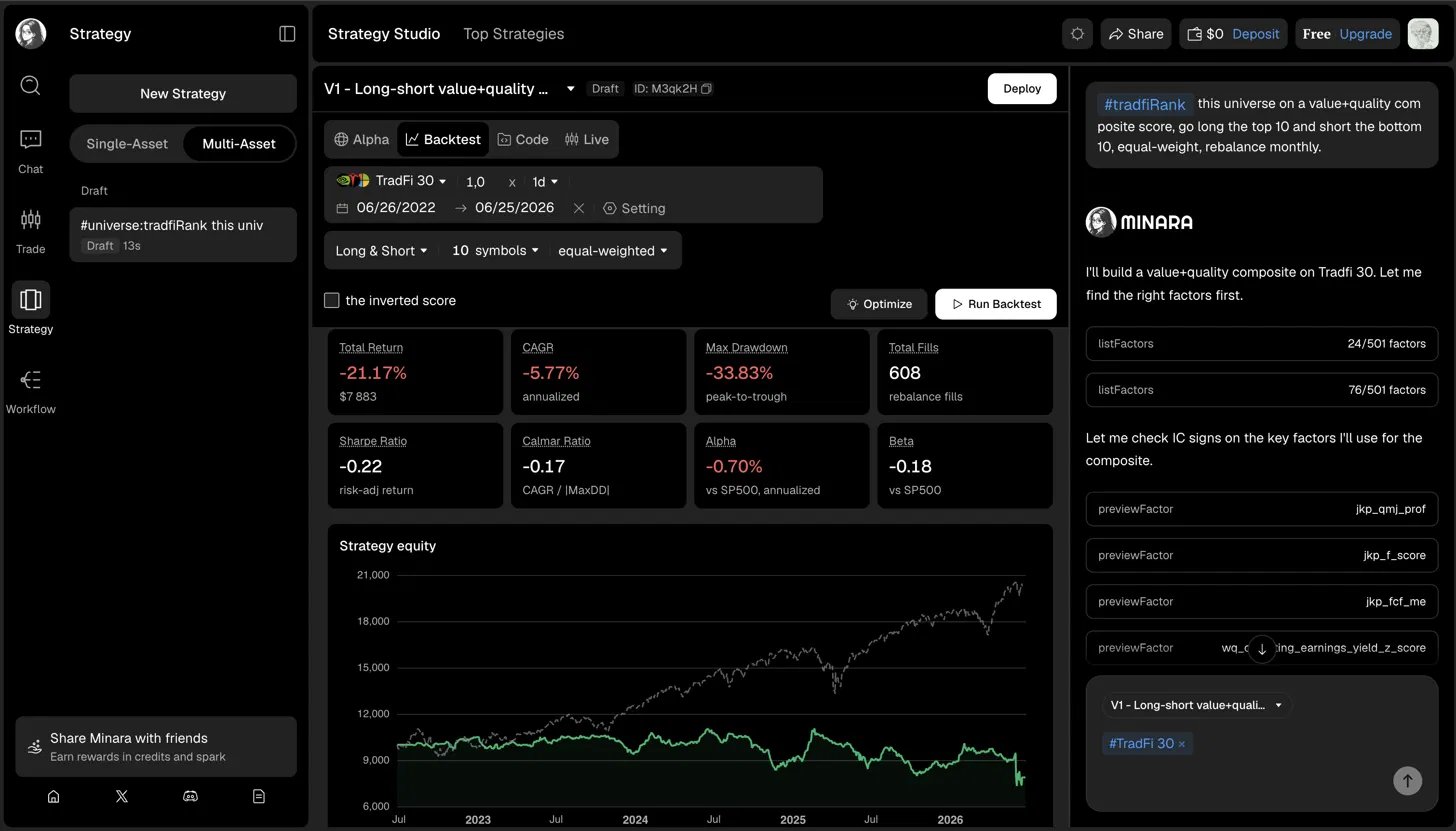Open the equal-weighted dropdown
This screenshot has width=1456, height=831.
point(613,251)
